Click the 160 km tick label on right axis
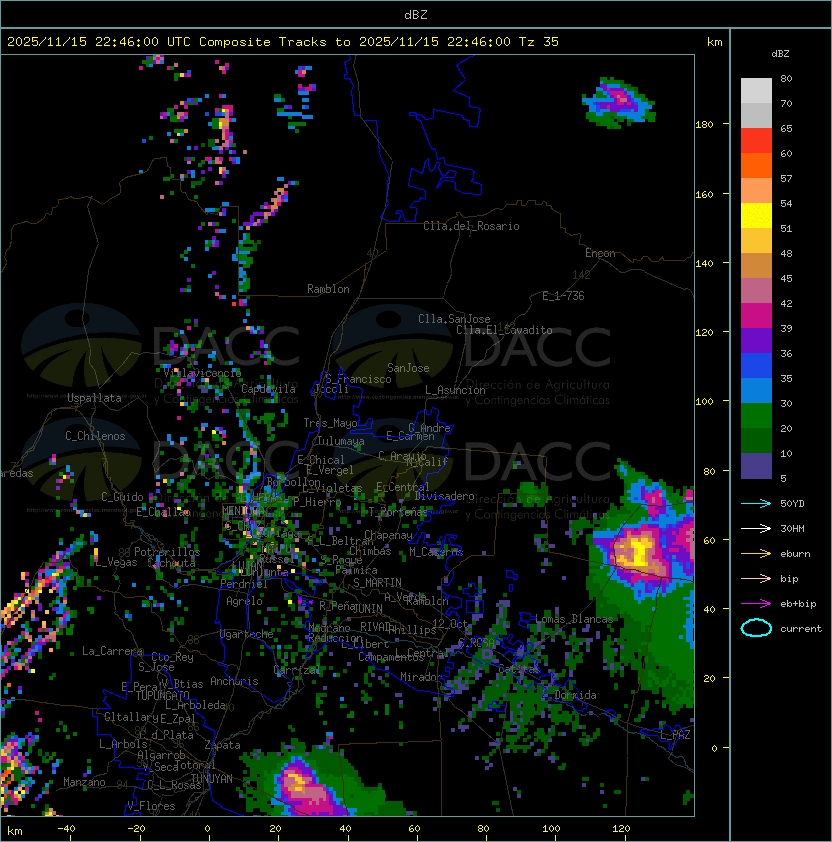 704,194
